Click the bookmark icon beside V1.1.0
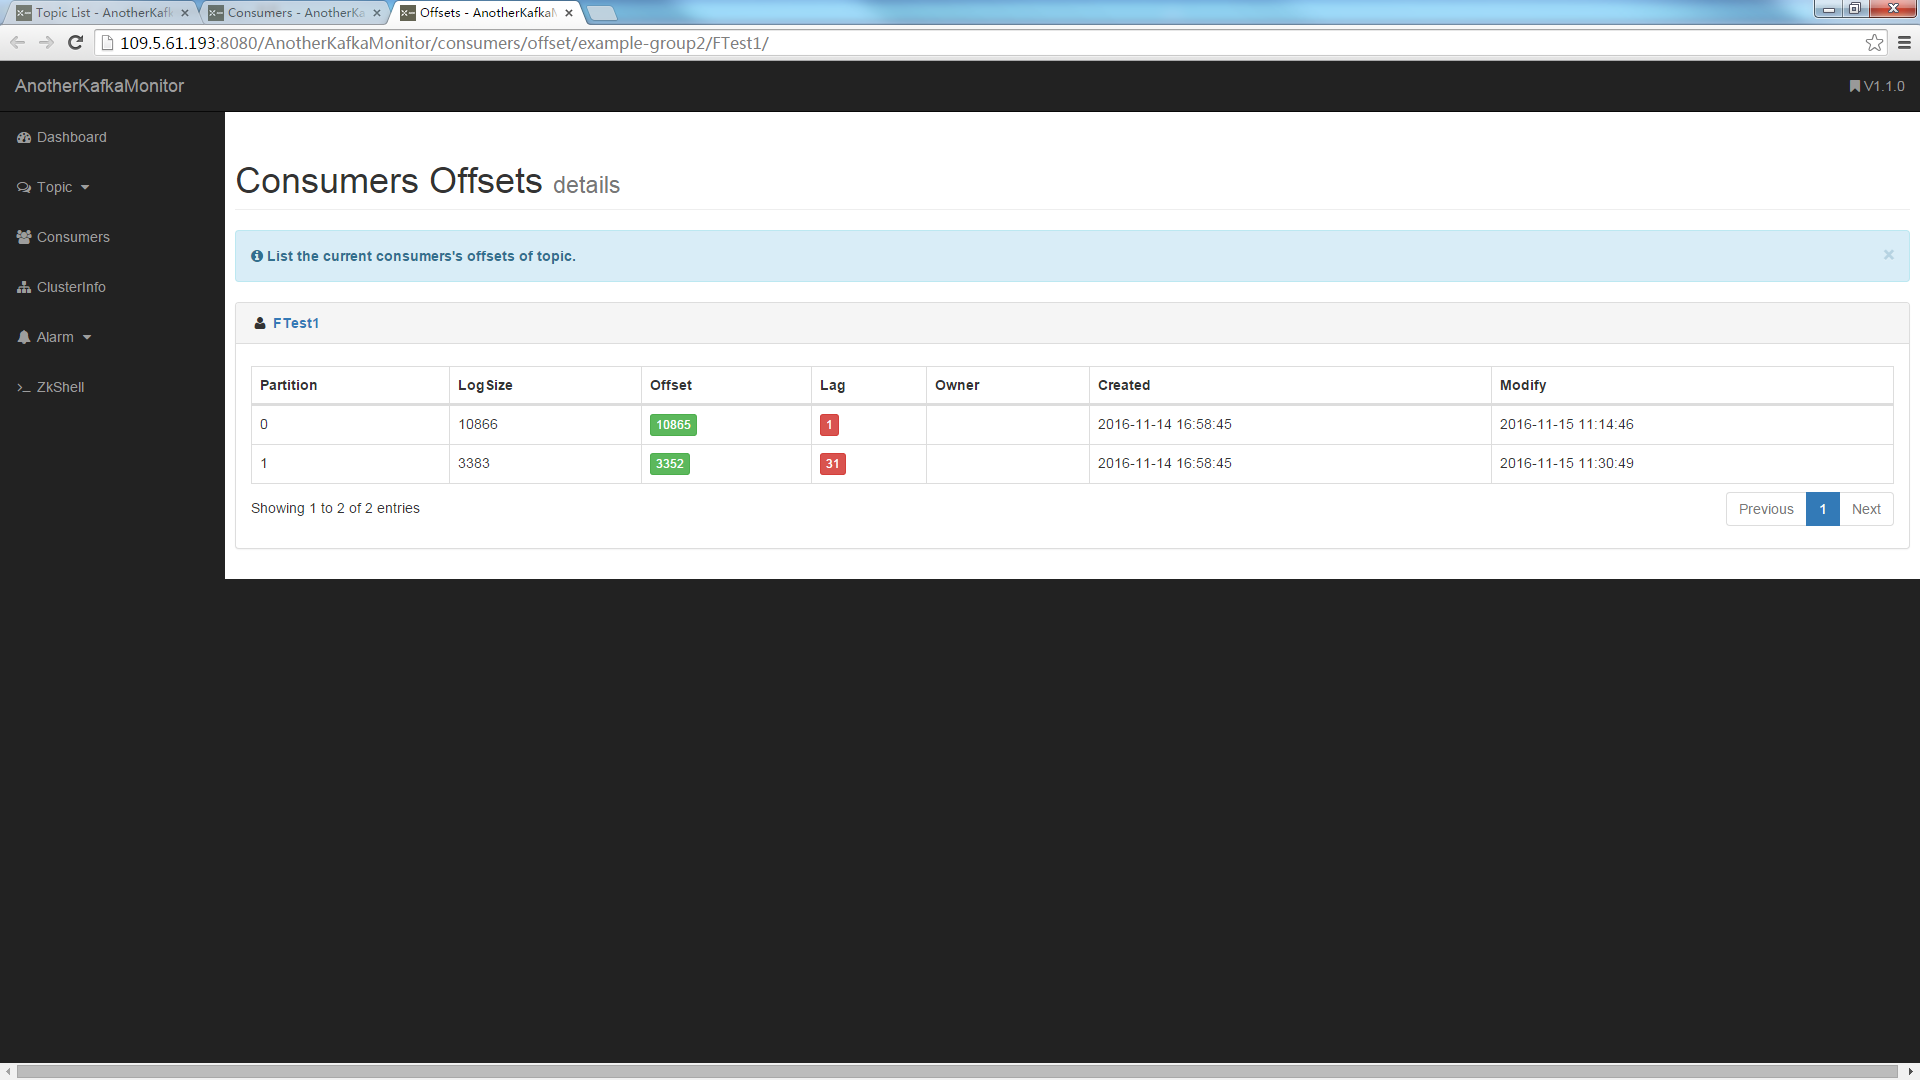 pos(1854,86)
